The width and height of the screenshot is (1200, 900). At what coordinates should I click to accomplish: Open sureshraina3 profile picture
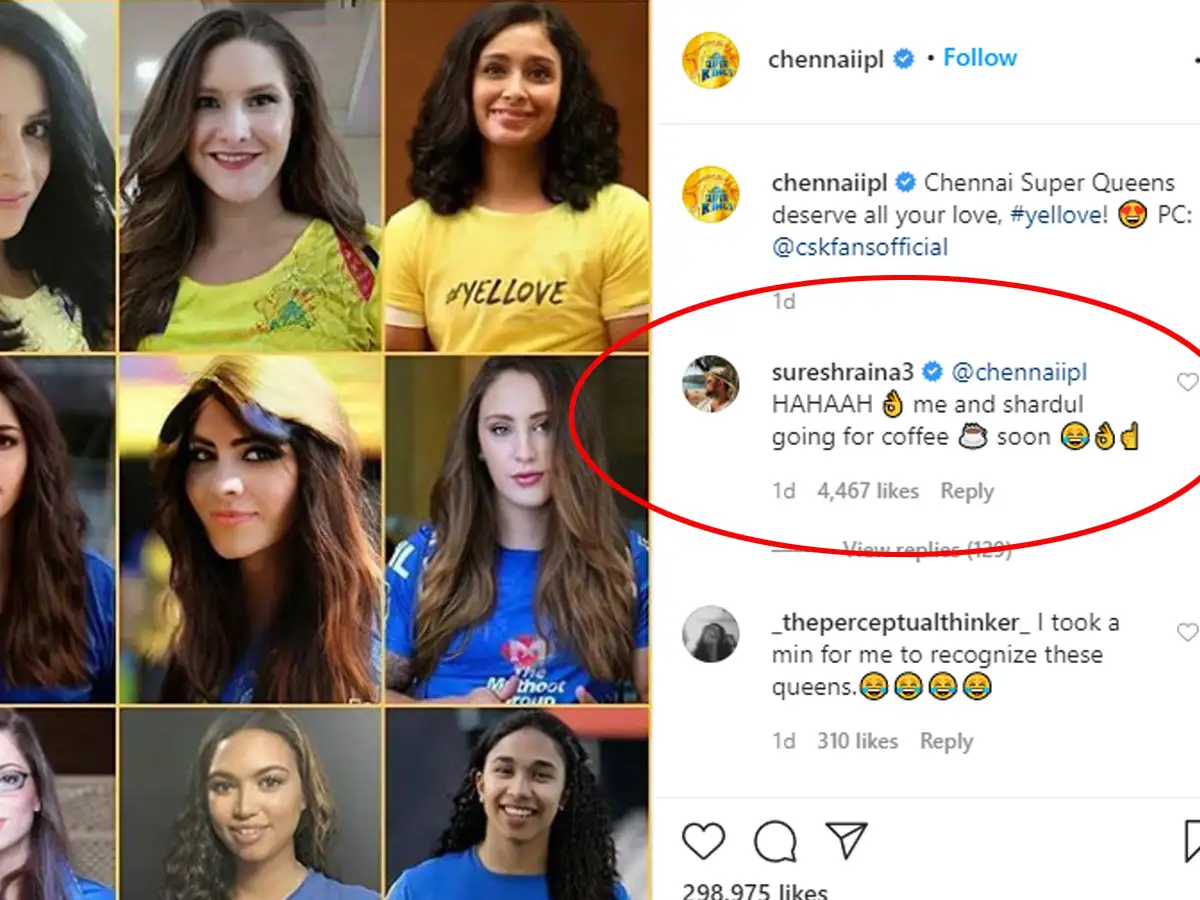710,383
